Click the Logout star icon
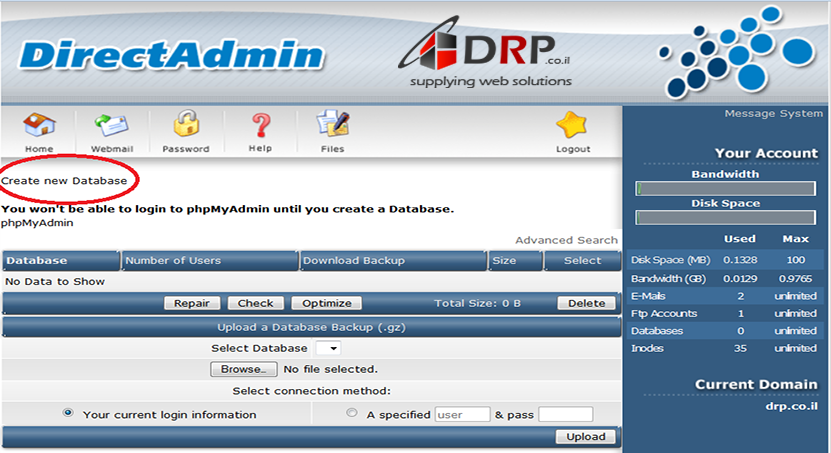 click(x=573, y=126)
